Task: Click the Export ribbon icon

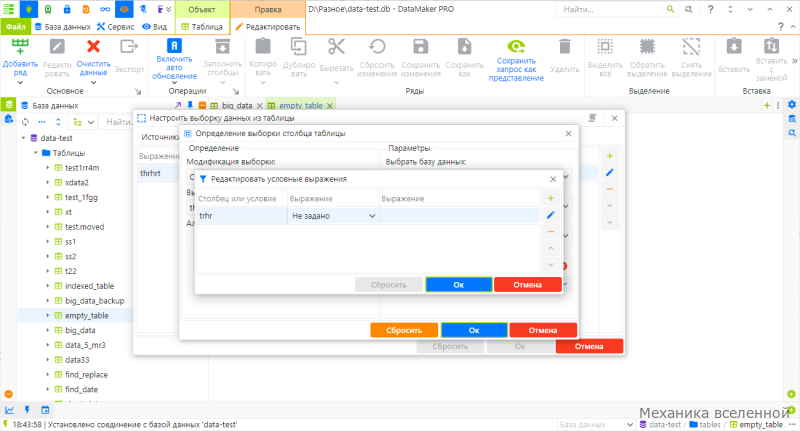Action: pyautogui.click(x=129, y=47)
